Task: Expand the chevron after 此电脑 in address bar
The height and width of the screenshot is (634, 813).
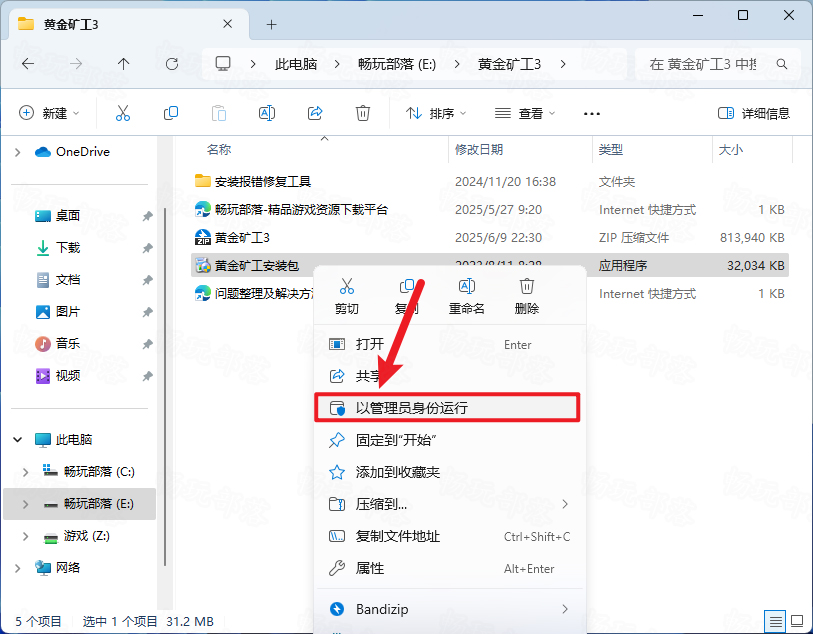Action: tap(337, 64)
